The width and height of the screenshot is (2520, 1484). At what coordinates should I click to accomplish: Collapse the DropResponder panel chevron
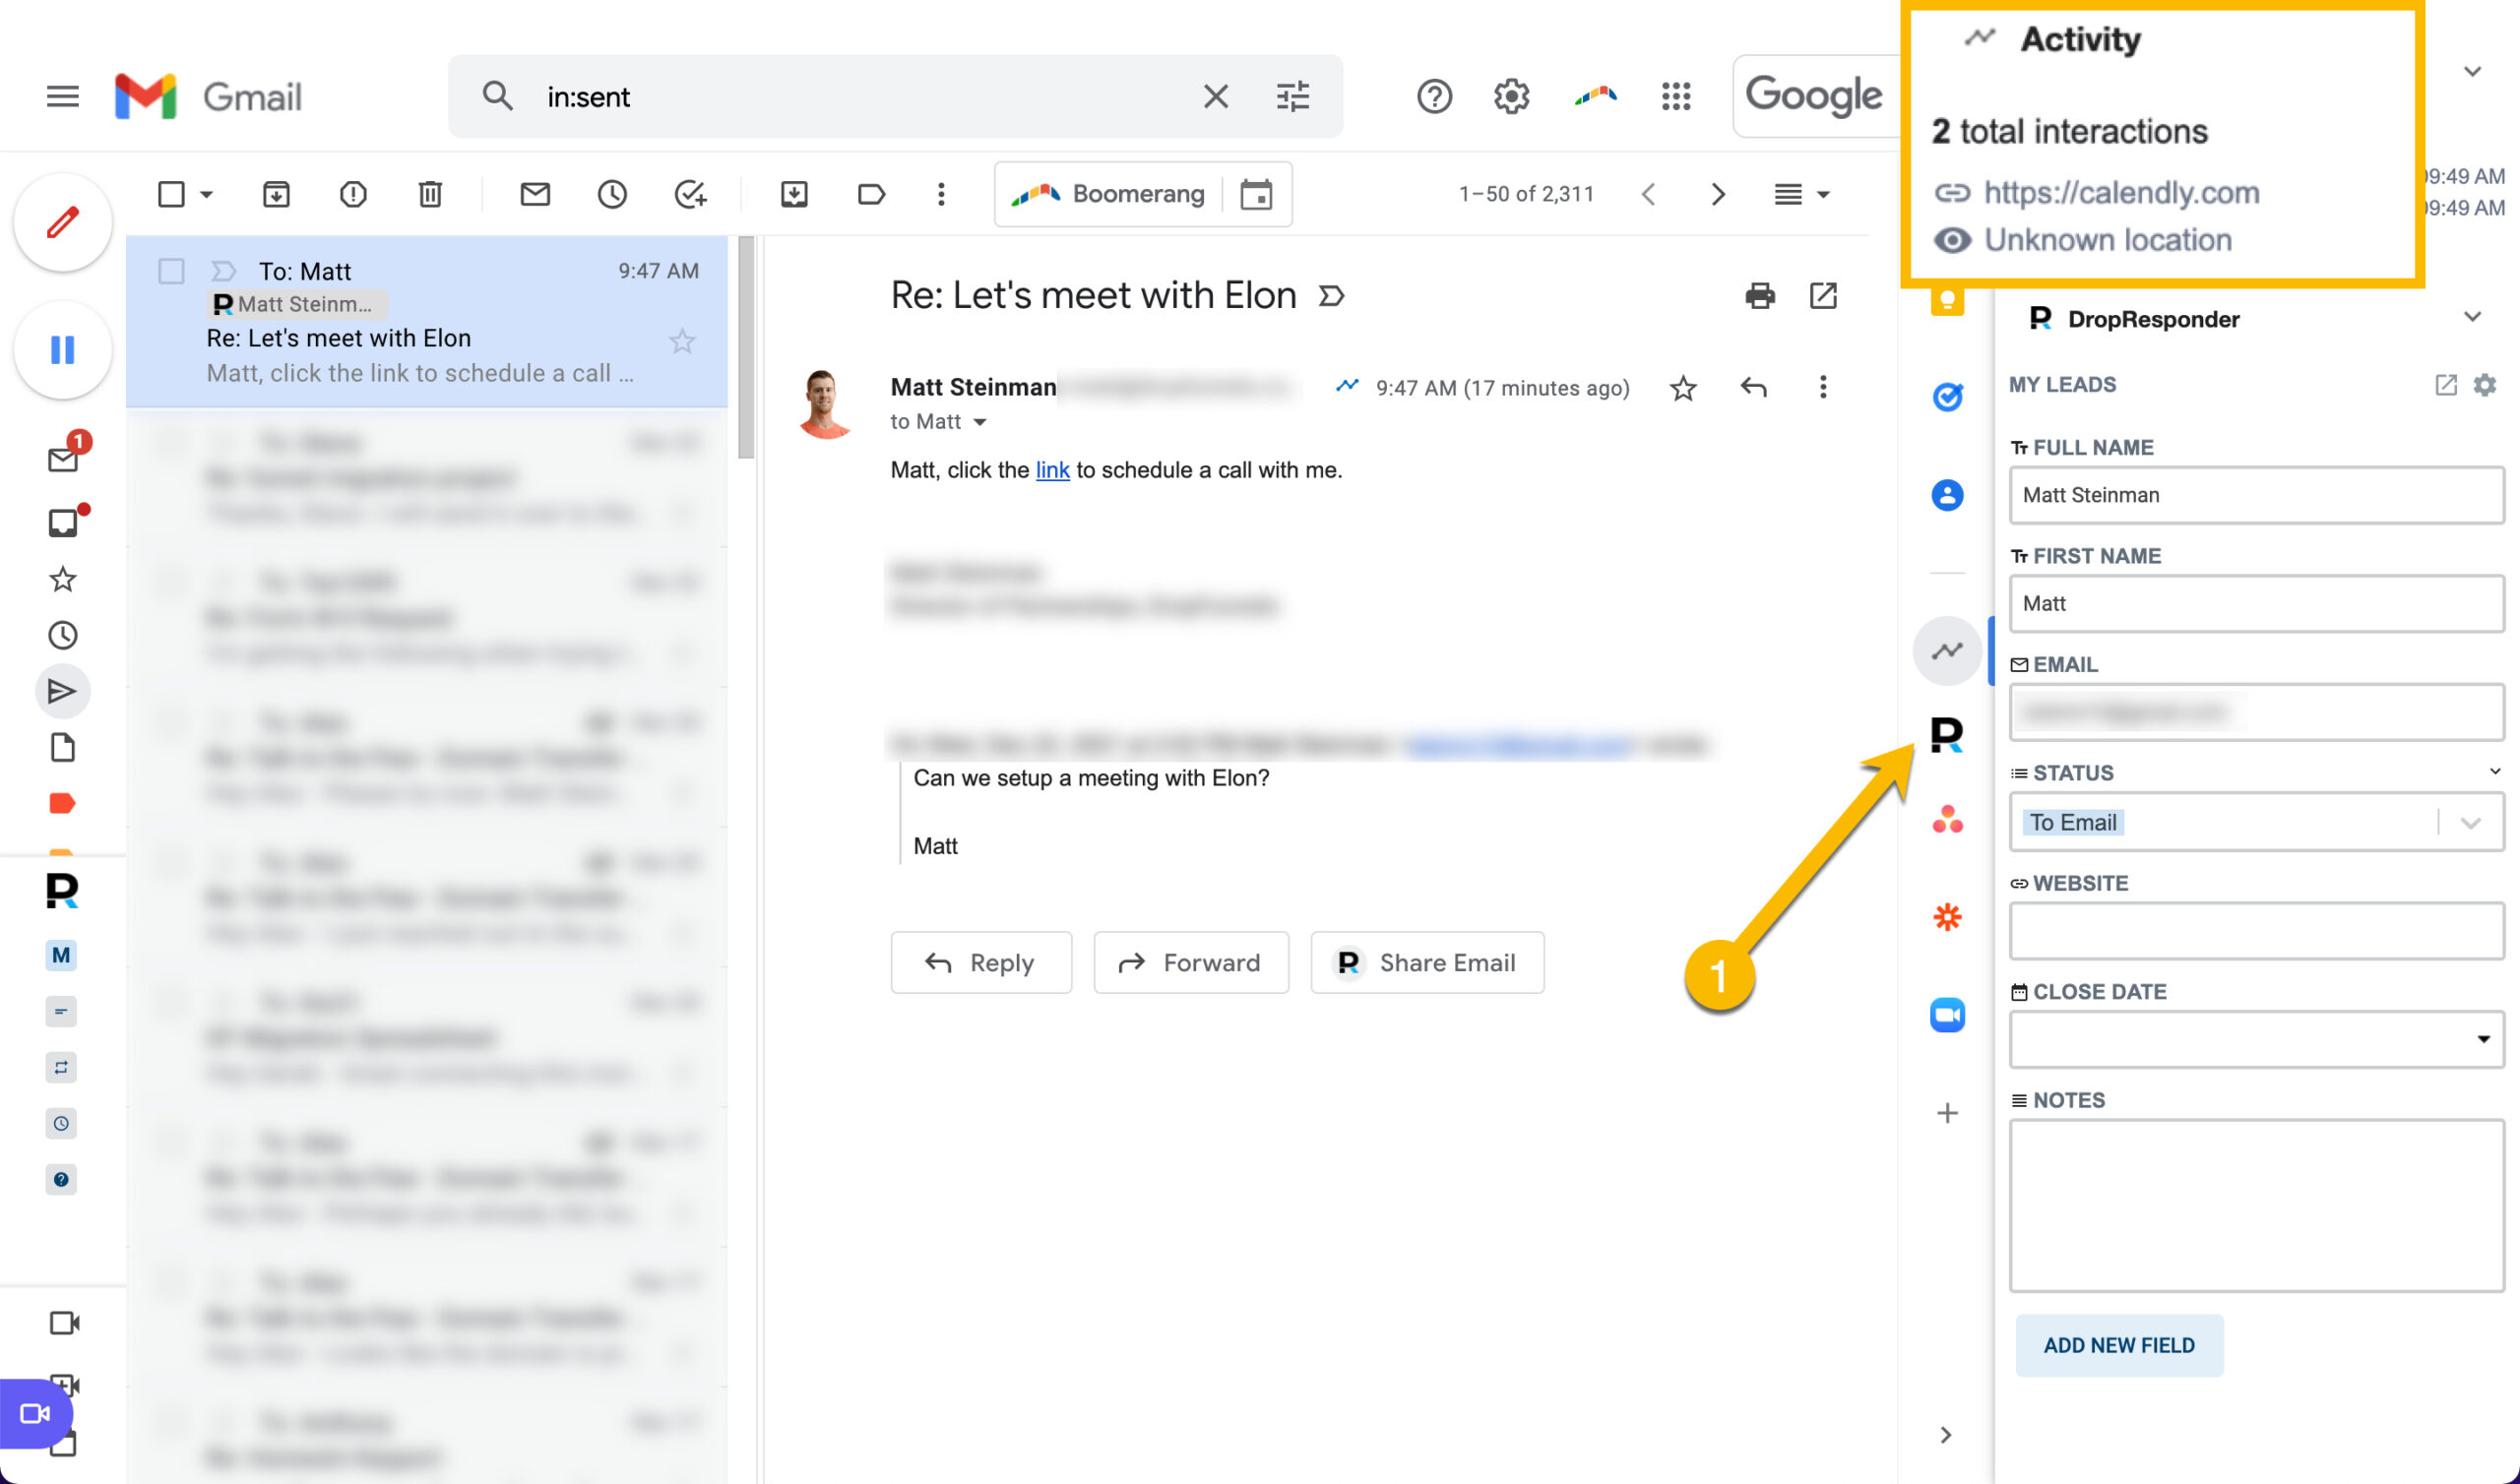tap(2472, 317)
